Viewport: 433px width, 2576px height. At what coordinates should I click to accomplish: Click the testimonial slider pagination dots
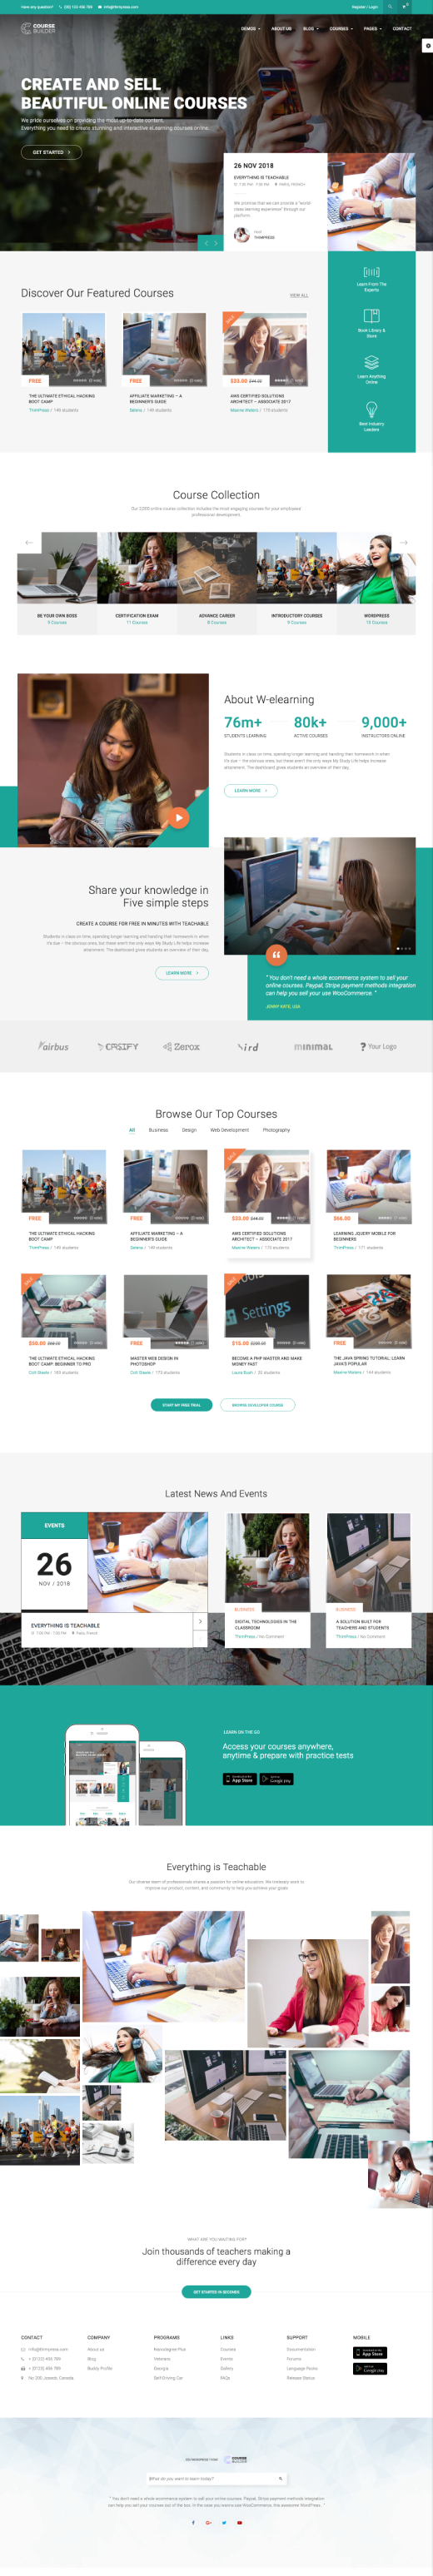403,948
